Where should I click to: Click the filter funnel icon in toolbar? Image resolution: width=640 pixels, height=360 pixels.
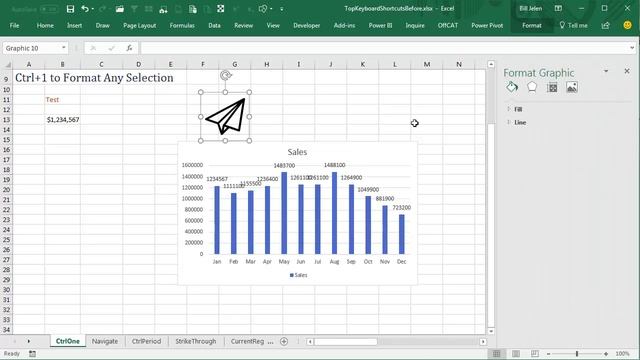pyautogui.click(x=134, y=9)
